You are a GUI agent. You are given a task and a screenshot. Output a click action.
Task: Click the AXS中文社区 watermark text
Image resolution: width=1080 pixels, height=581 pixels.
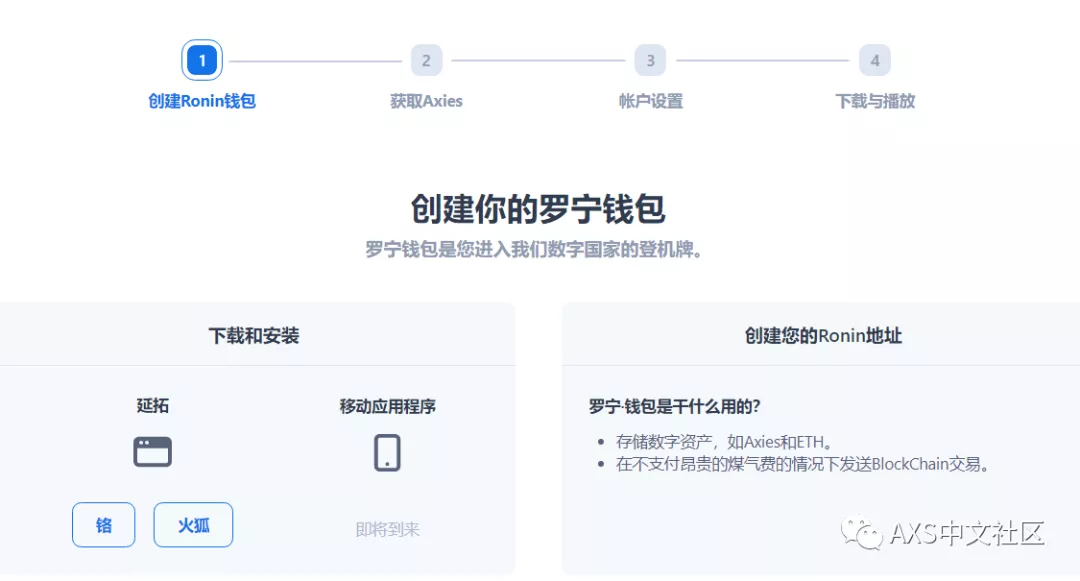(966, 533)
